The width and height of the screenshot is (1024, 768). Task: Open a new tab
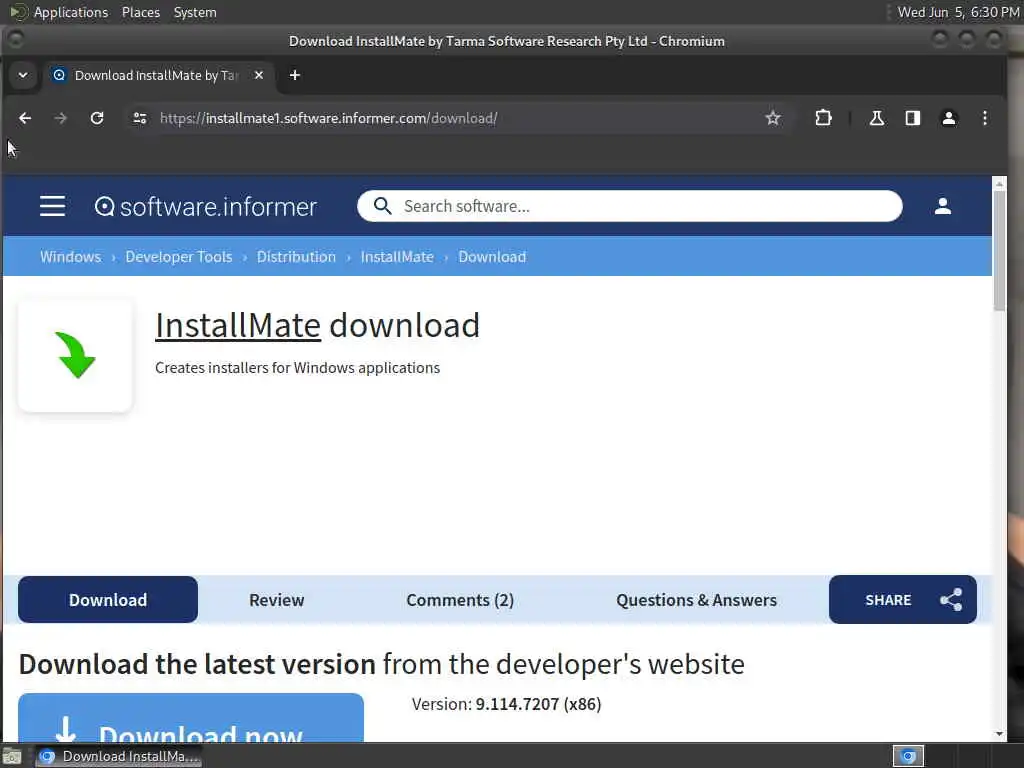point(295,75)
